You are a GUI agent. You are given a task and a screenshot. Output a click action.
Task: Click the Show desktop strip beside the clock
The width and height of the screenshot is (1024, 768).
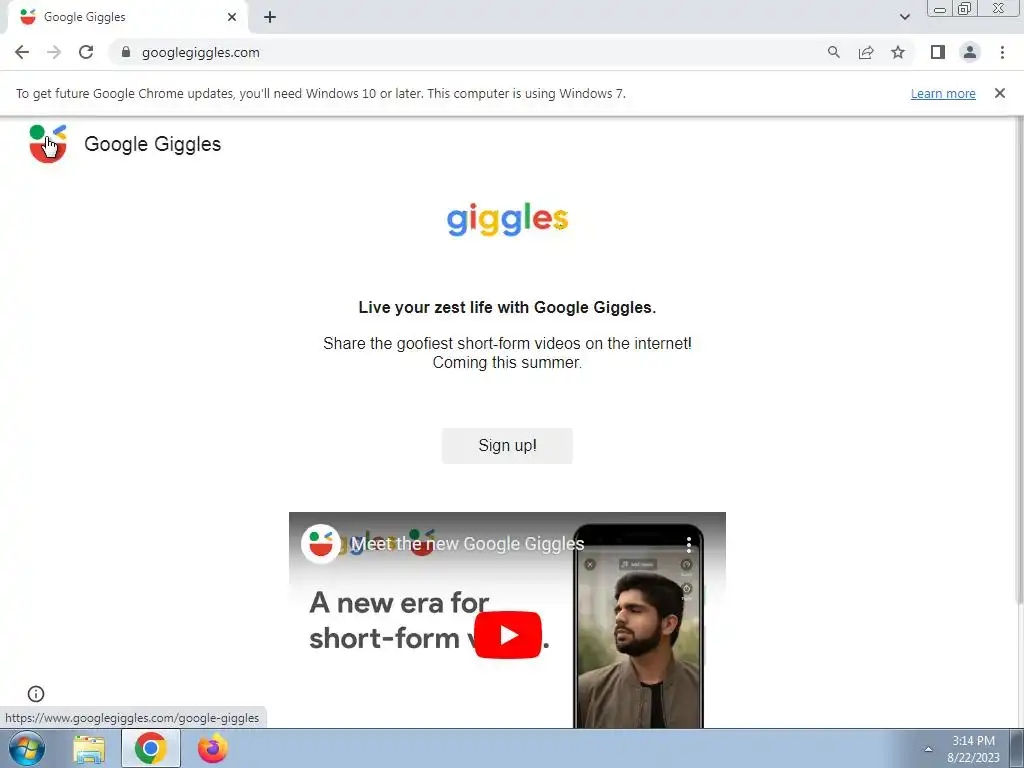click(1017, 748)
